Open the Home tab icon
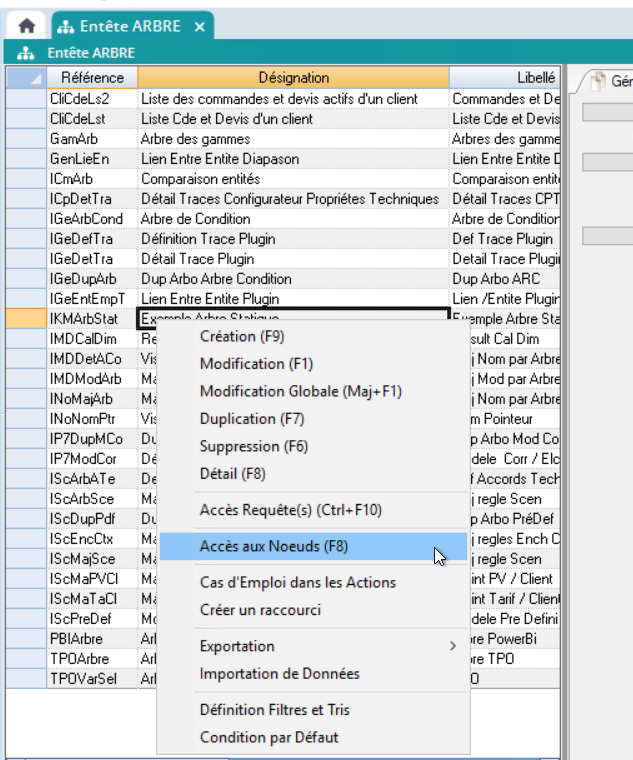Screen dimensions: 633x760 [x=27, y=27]
